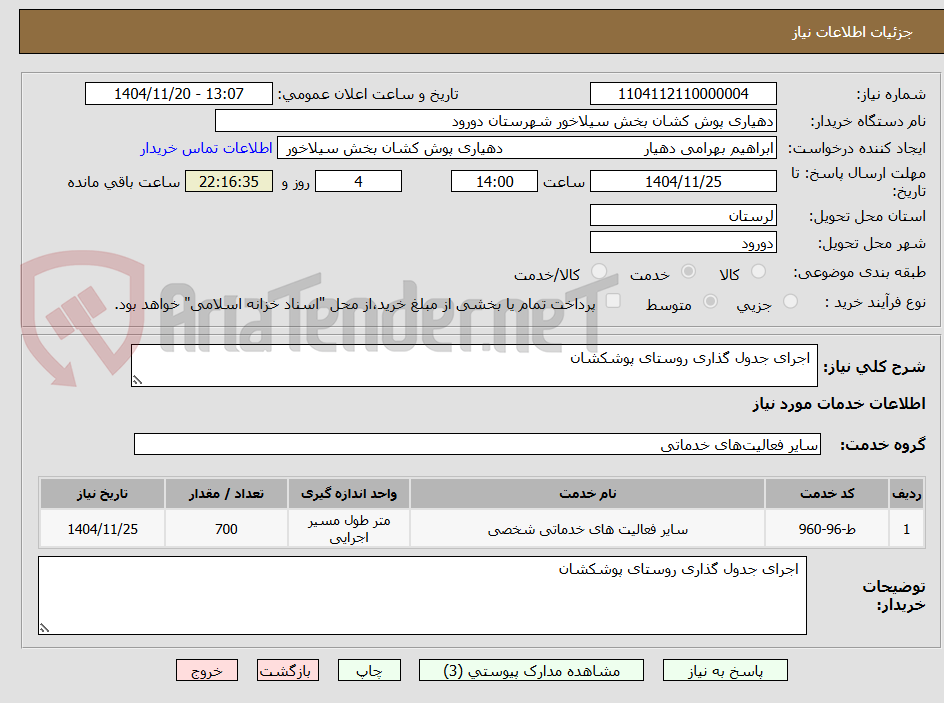This screenshot has width=944, height=703.
Task: Select the جزیی purchase type radio
Action: pyautogui.click(x=790, y=301)
